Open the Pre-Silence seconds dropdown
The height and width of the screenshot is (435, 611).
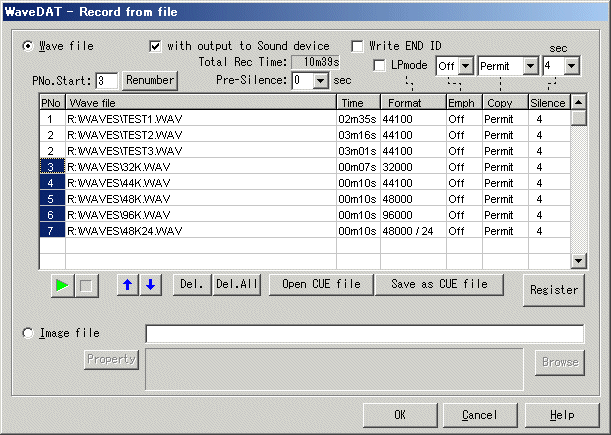320,80
